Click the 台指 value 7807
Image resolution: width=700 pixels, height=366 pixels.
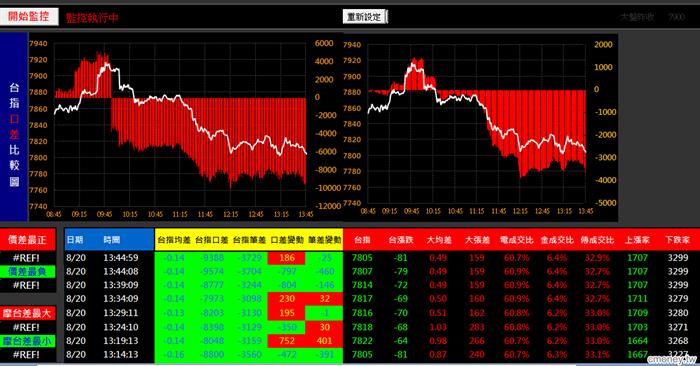click(x=362, y=271)
